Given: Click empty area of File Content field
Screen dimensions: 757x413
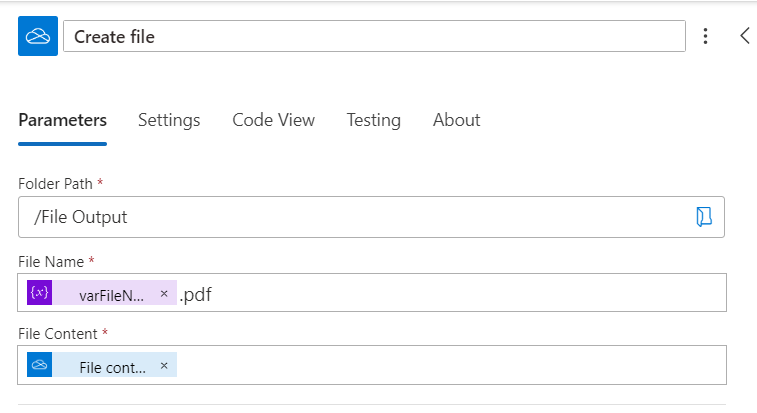Looking at the screenshot, I should tap(450, 365).
